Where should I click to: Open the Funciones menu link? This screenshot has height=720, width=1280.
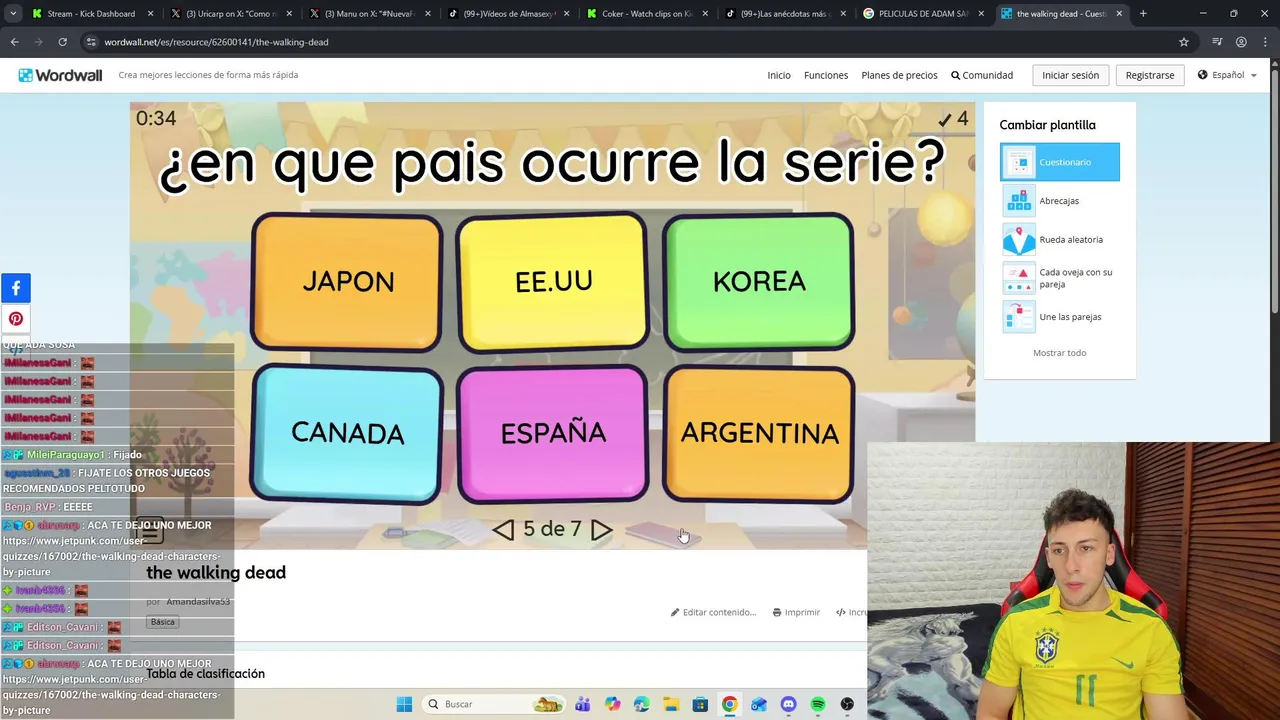[826, 75]
